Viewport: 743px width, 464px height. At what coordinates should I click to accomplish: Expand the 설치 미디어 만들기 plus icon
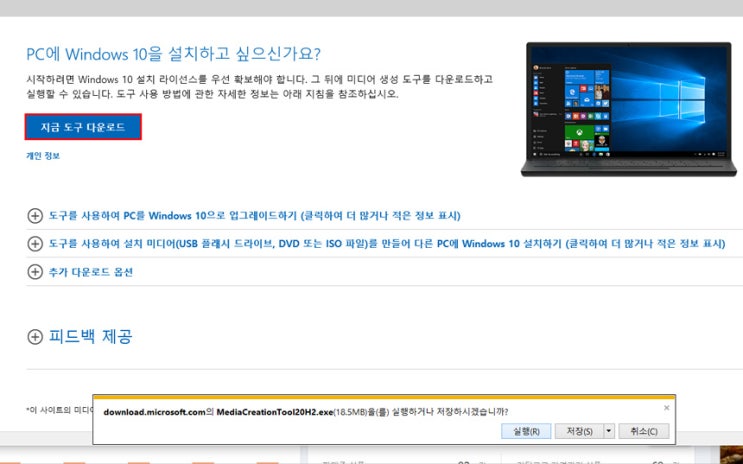click(35, 244)
